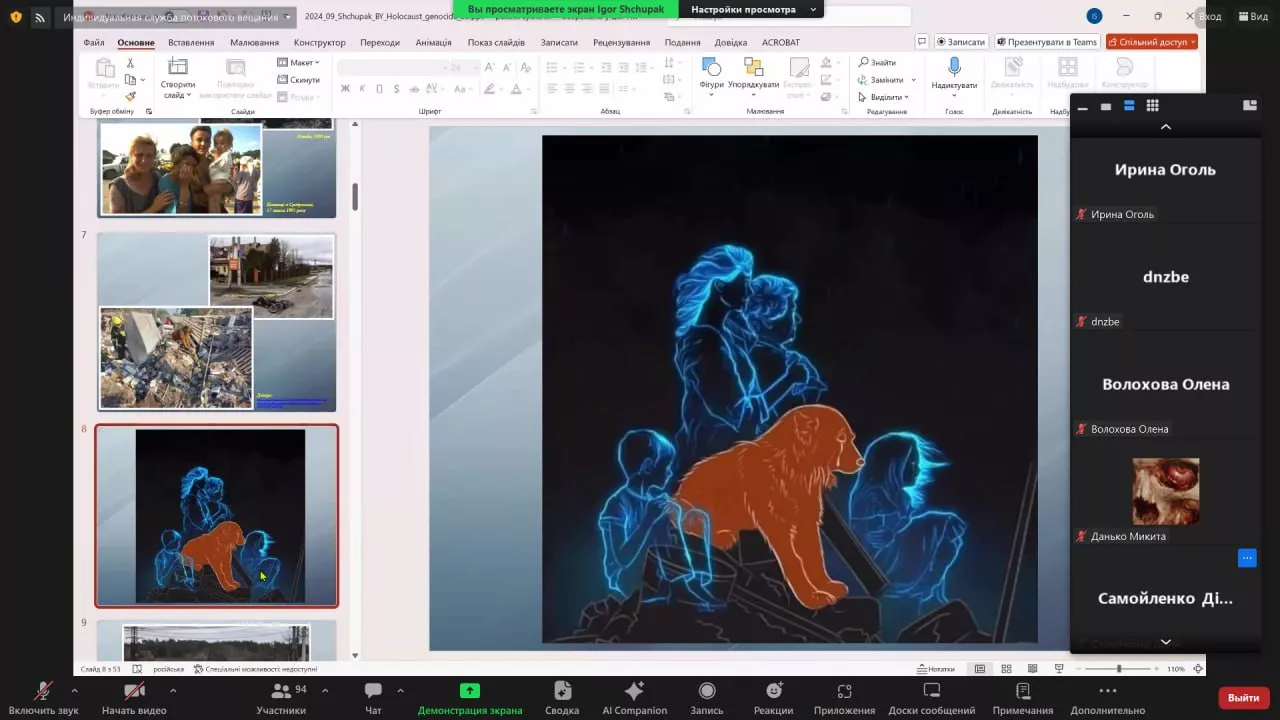
Task: Switch to the Малювання ribbon tab
Action: pyautogui.click(x=254, y=42)
